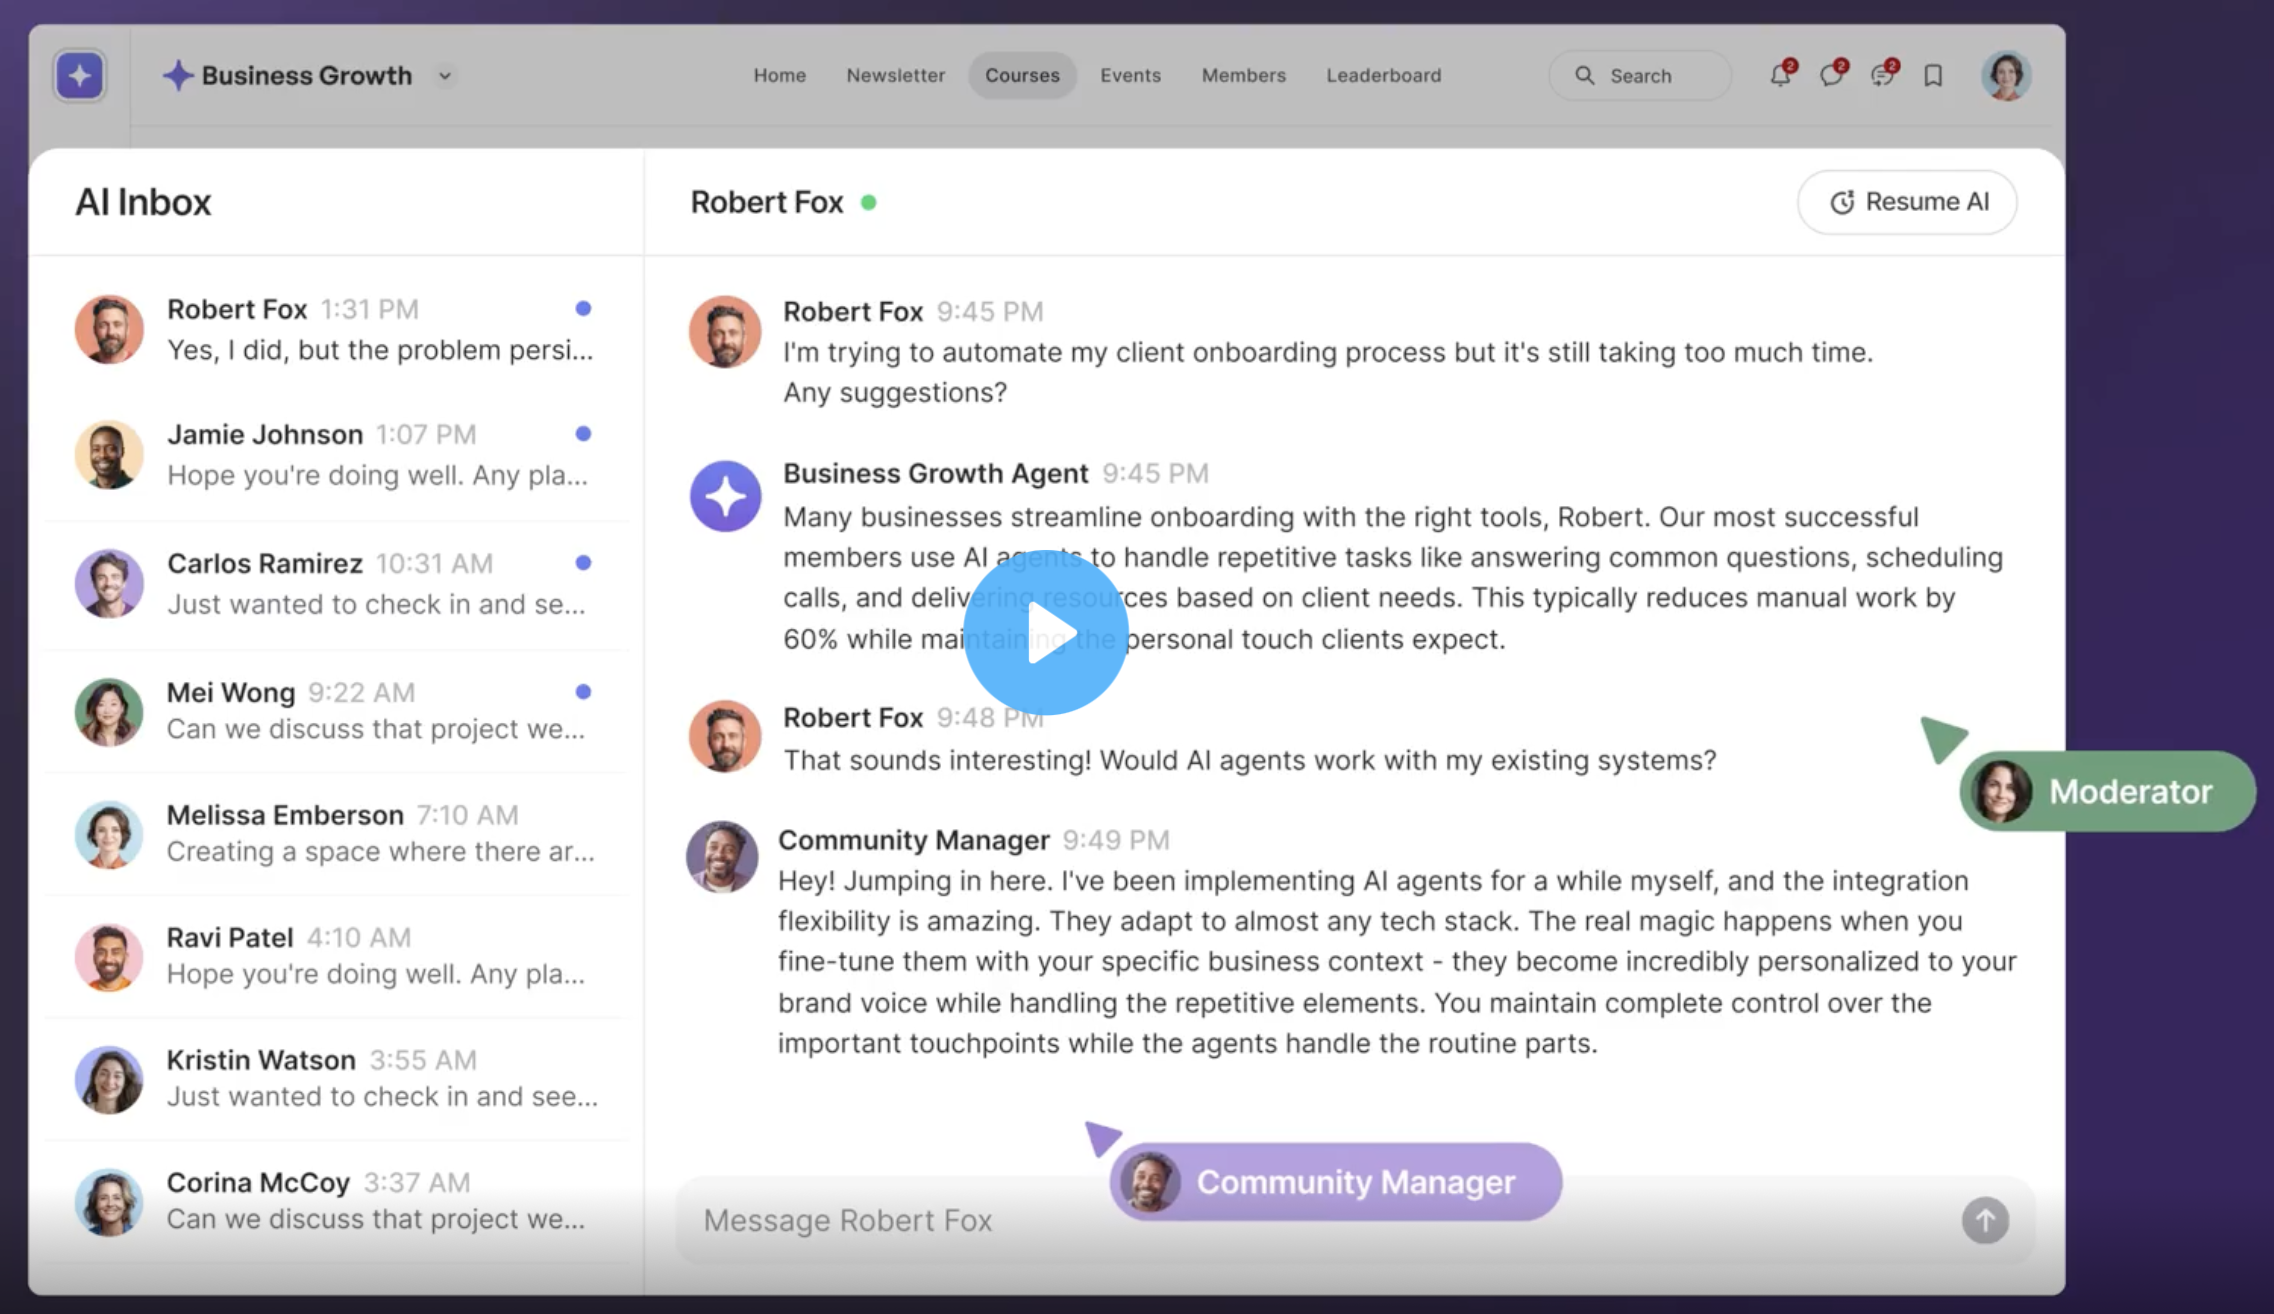
Task: Click the Business Growth Agent sparkle avatar
Action: point(725,496)
